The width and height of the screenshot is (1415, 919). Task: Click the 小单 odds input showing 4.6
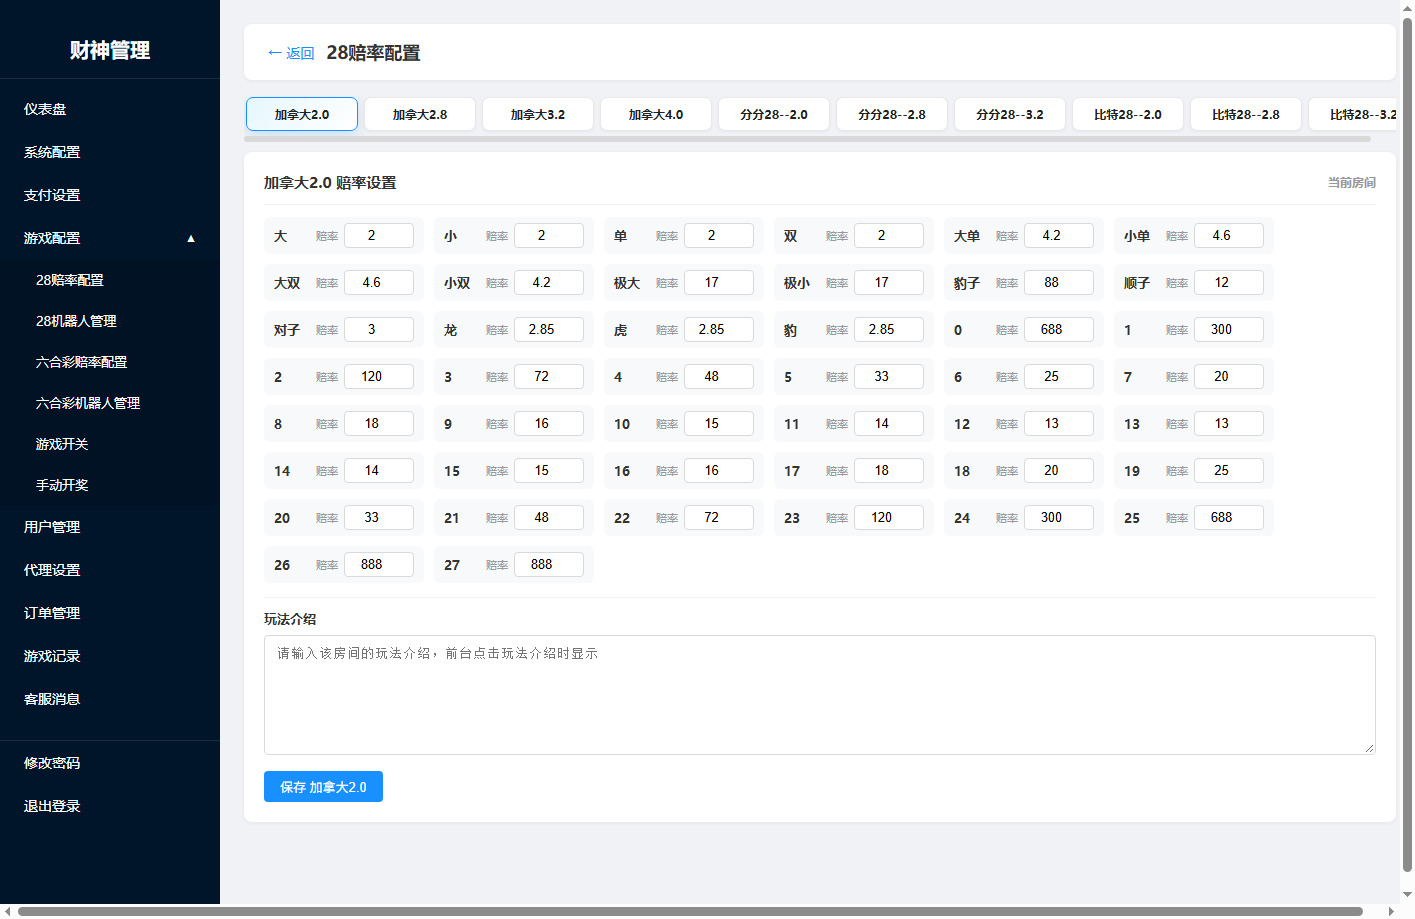[x=1229, y=236]
